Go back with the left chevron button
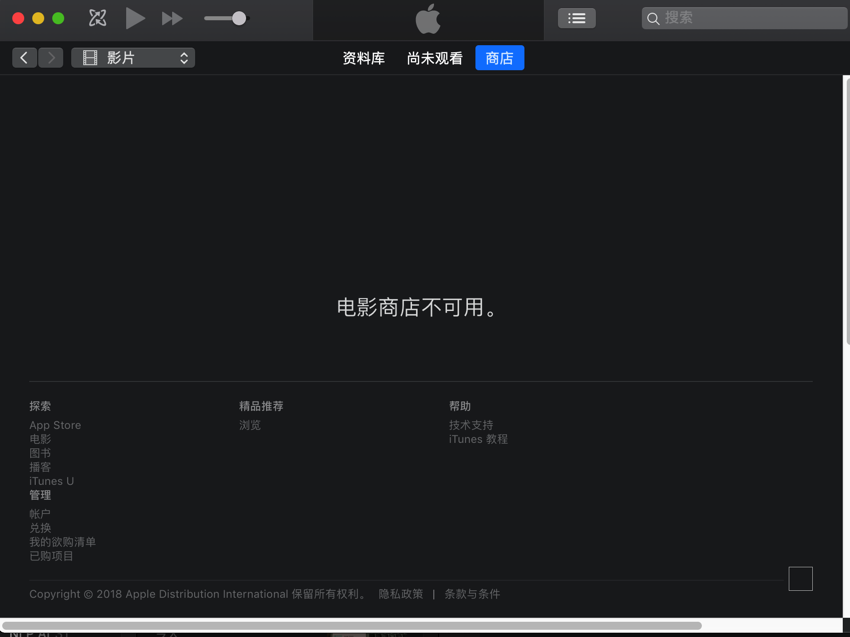This screenshot has height=637, width=850. coord(24,57)
